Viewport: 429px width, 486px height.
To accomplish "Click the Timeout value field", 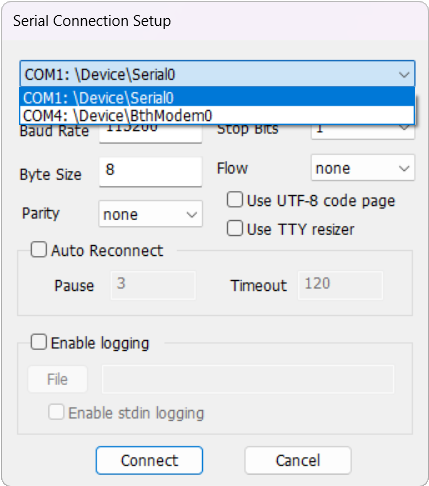I will [x=340, y=285].
